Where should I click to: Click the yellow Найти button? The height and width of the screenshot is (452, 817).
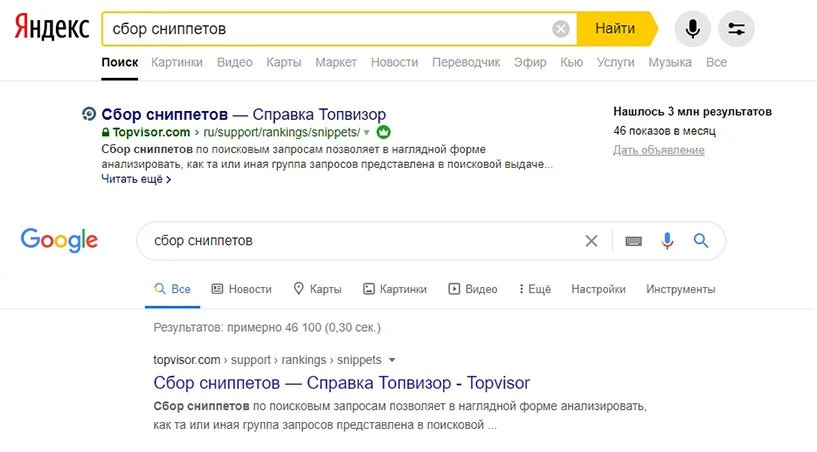616,29
